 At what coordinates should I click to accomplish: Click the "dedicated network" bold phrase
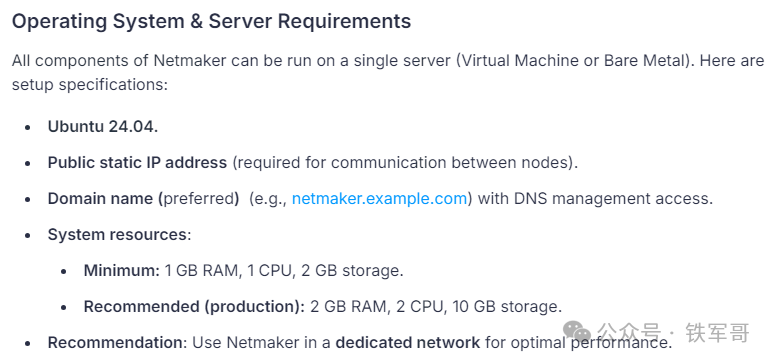408,343
